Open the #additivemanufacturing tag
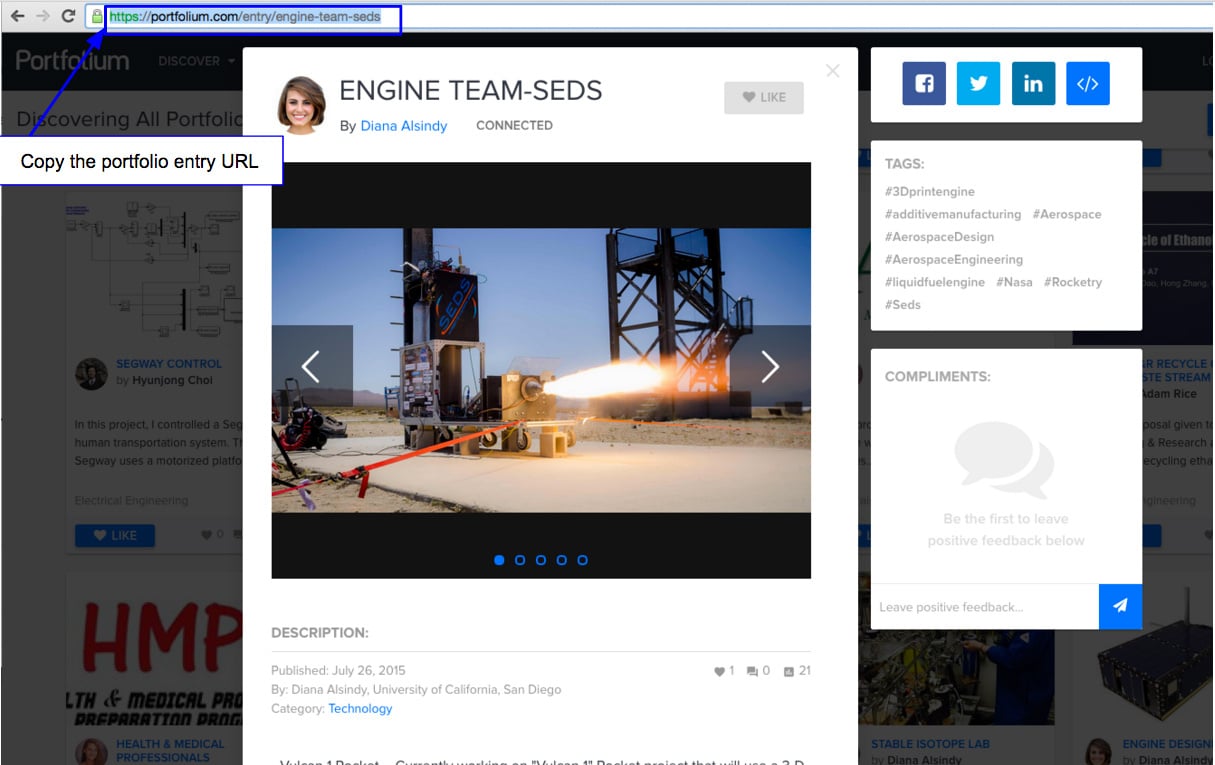Image resolution: width=1215 pixels, height=765 pixels. 953,214
